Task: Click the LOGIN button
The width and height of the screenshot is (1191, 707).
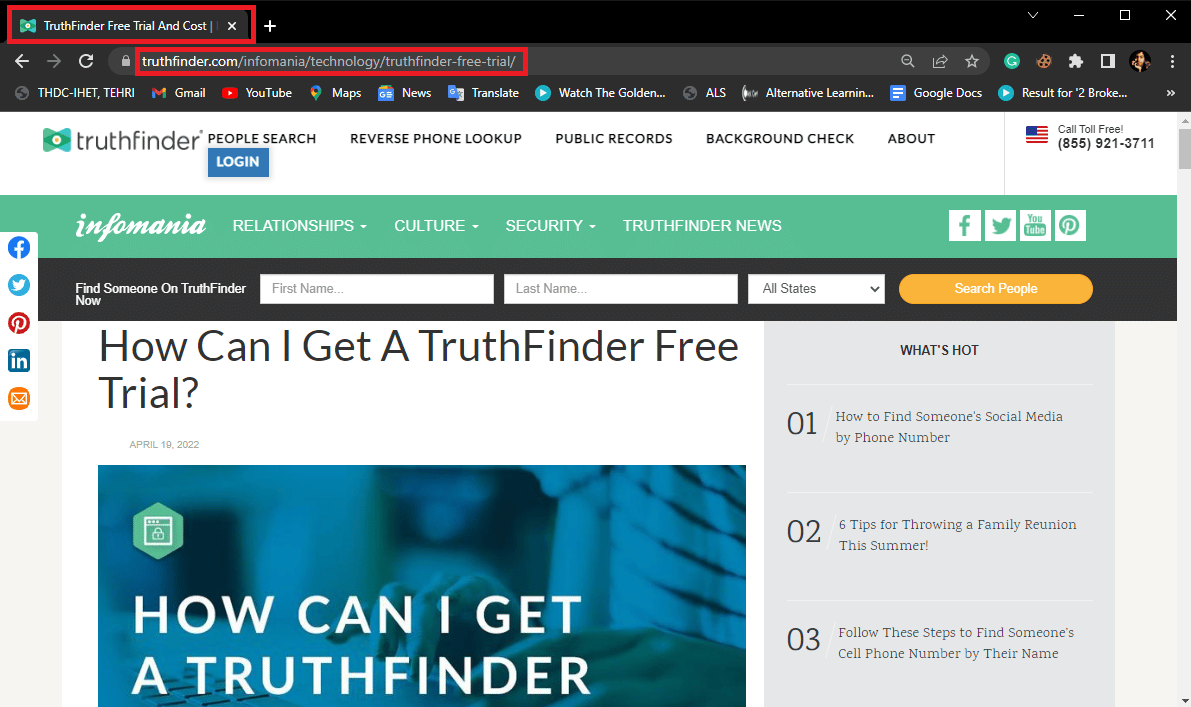Action: click(x=238, y=162)
